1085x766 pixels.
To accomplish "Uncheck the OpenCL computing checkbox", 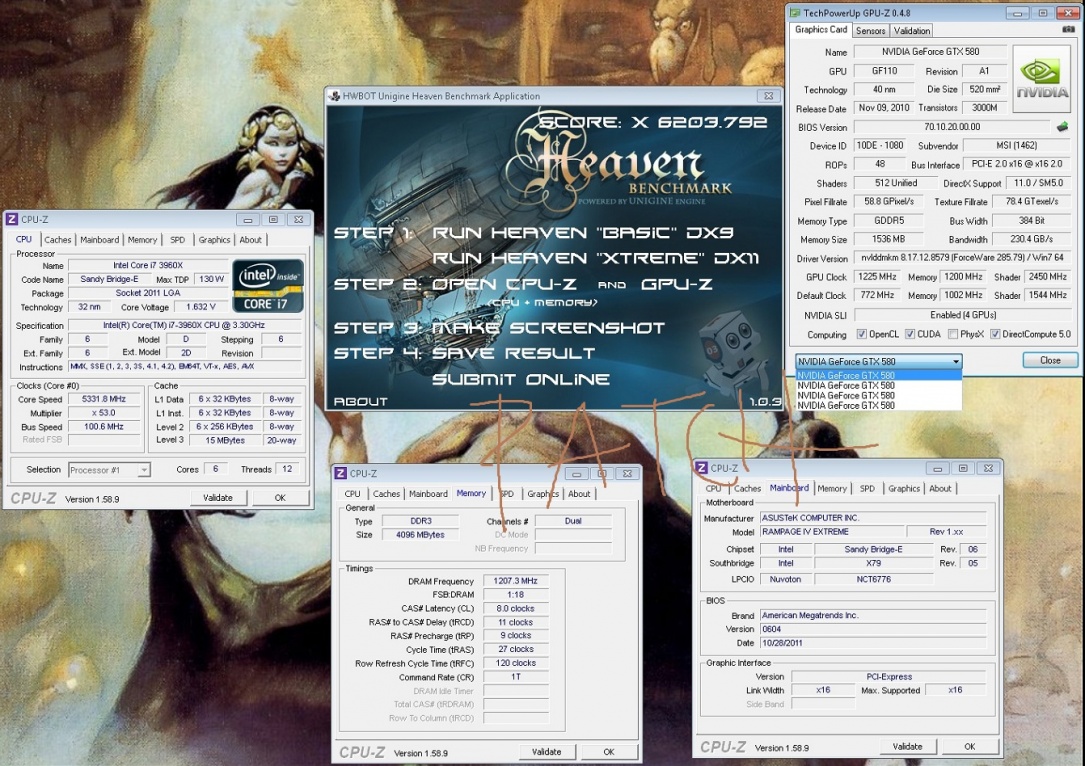I will point(861,334).
